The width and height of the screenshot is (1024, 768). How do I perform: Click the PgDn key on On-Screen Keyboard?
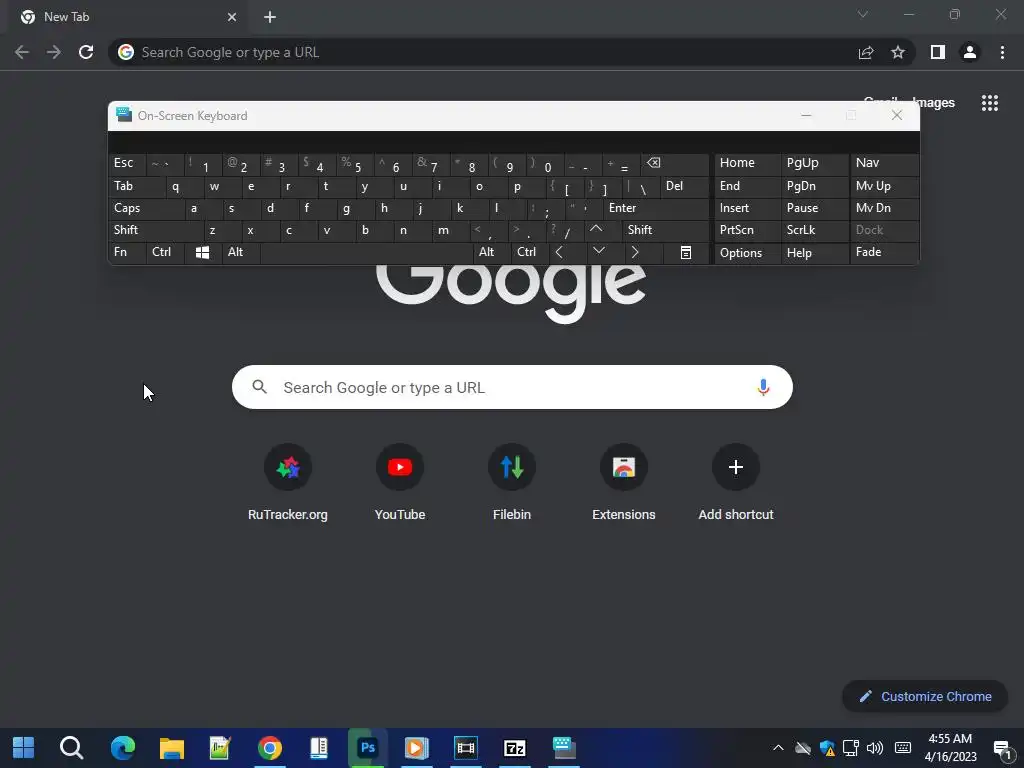click(x=814, y=186)
